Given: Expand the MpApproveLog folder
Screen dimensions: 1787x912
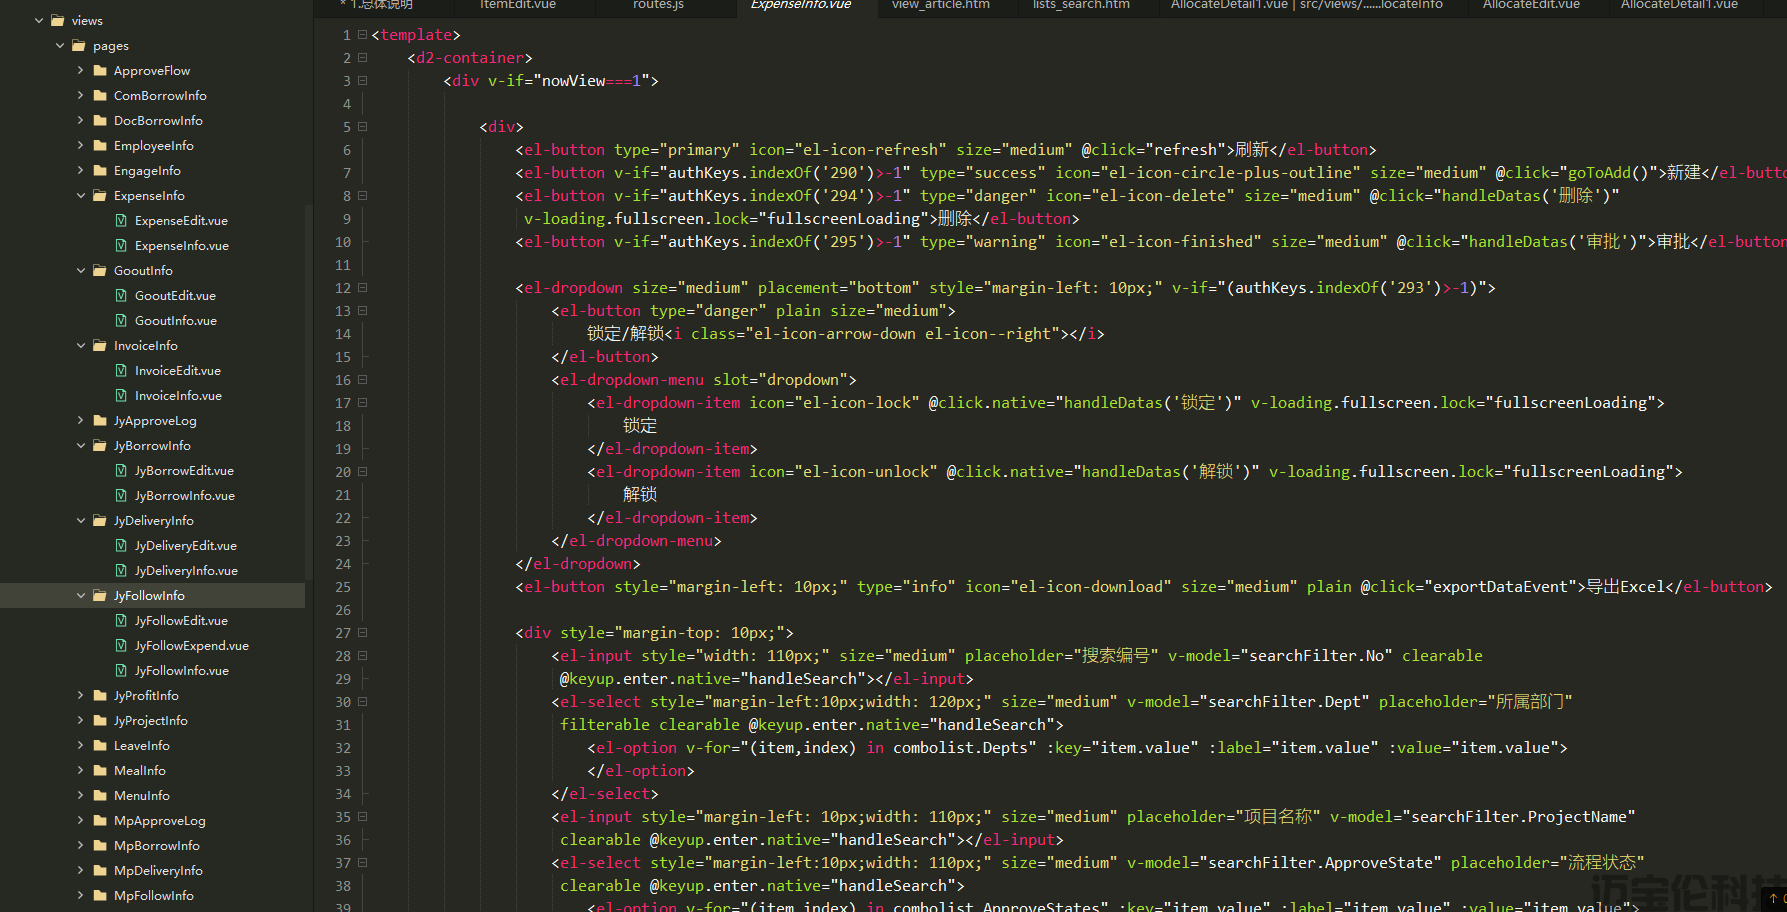Looking at the screenshot, I should [81, 821].
